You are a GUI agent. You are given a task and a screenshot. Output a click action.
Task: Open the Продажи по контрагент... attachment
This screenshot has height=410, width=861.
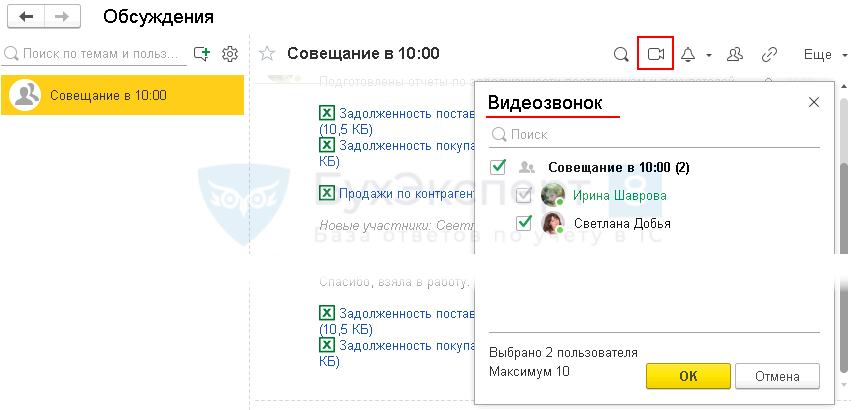point(406,193)
